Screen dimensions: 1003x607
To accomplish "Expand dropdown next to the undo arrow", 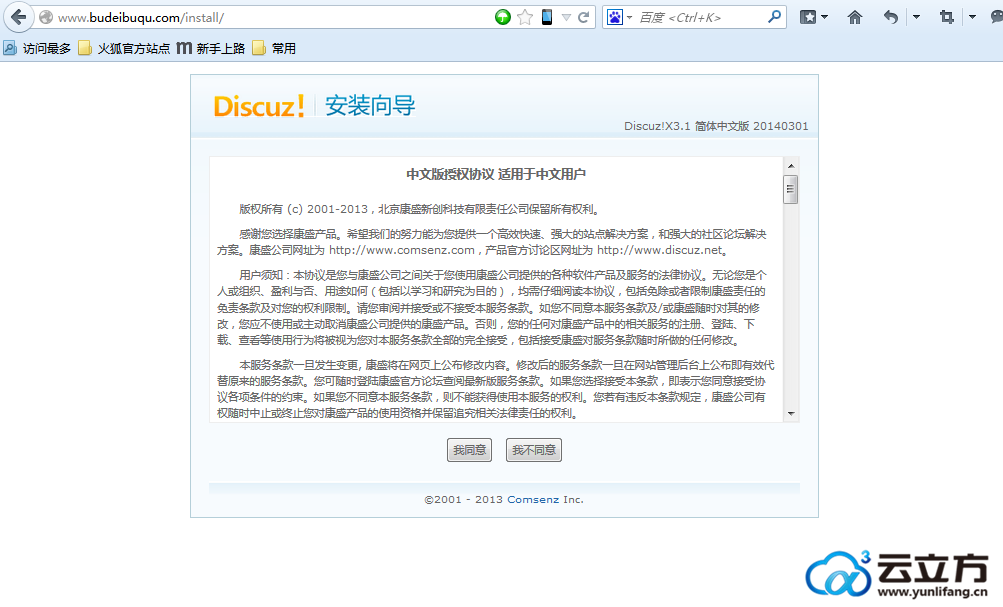I will (x=917, y=17).
